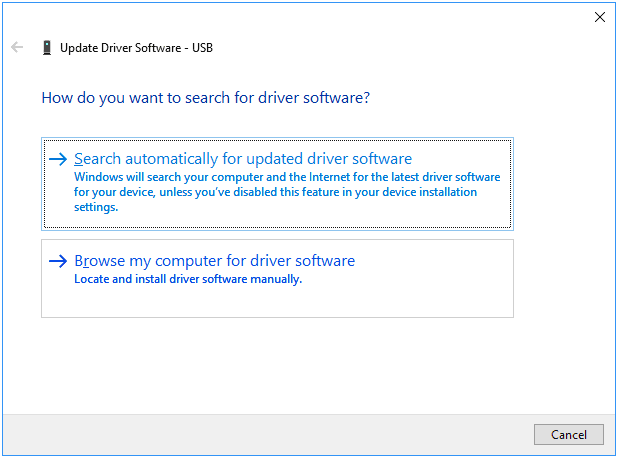Choose Search automatically for updated driver software
Image resolution: width=618 pixels, height=458 pixels.
243,159
